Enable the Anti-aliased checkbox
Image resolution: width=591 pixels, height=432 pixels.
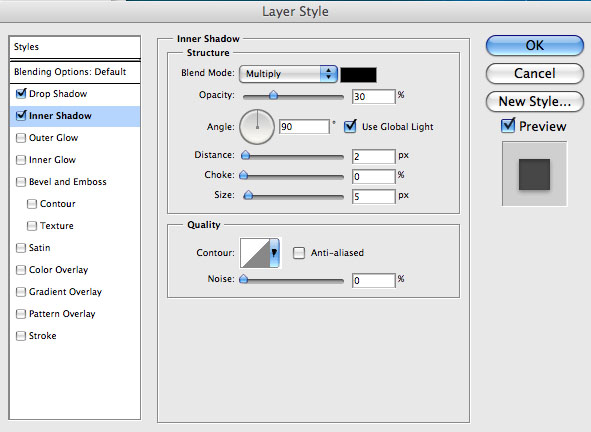tap(299, 253)
